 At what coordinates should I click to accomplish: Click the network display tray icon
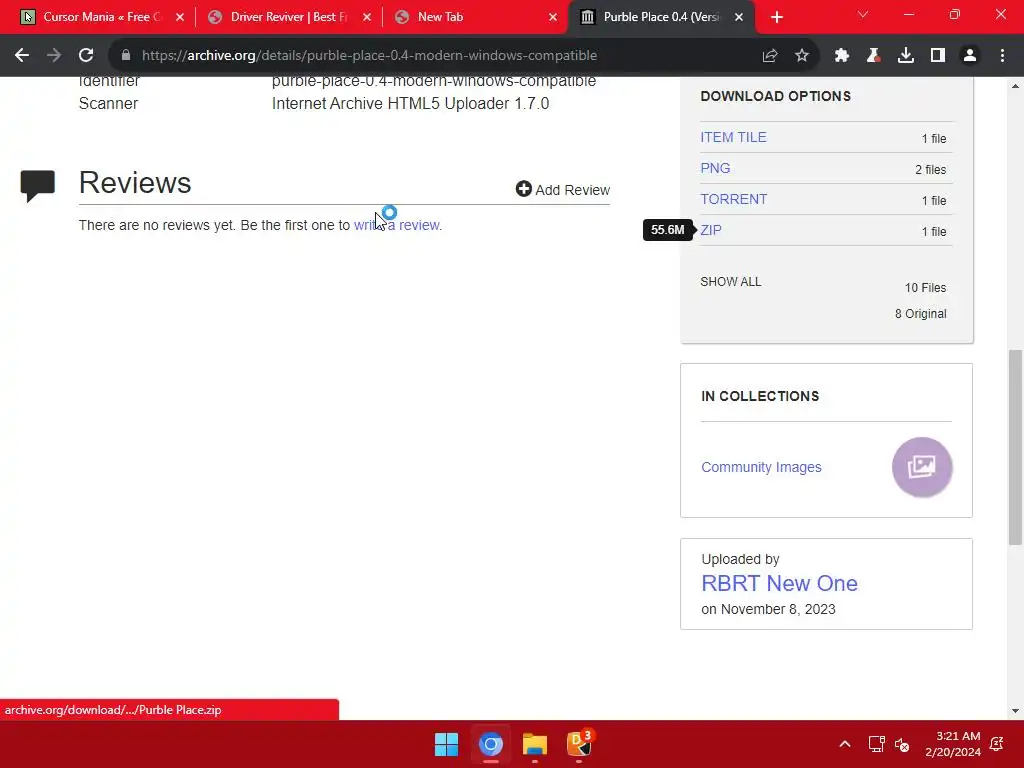click(x=876, y=744)
